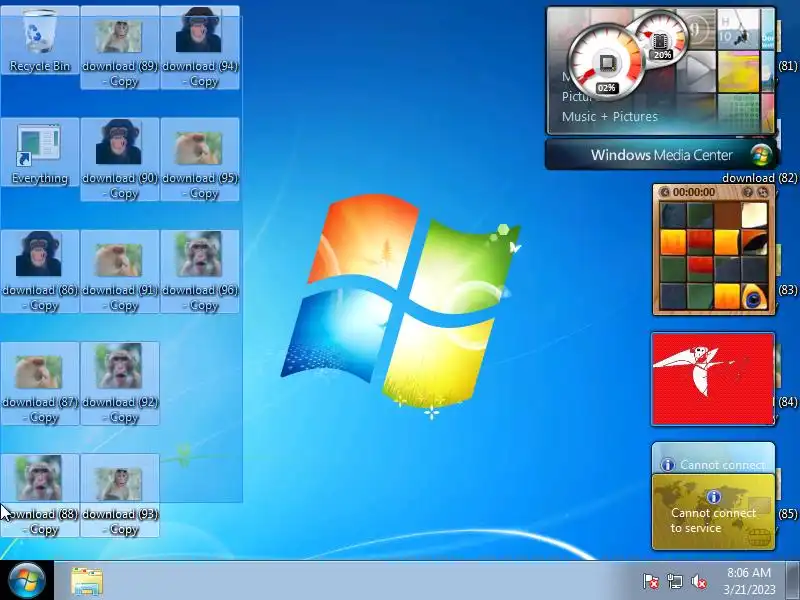Select download (88) - Copy file
The height and width of the screenshot is (600, 800).
(40, 495)
